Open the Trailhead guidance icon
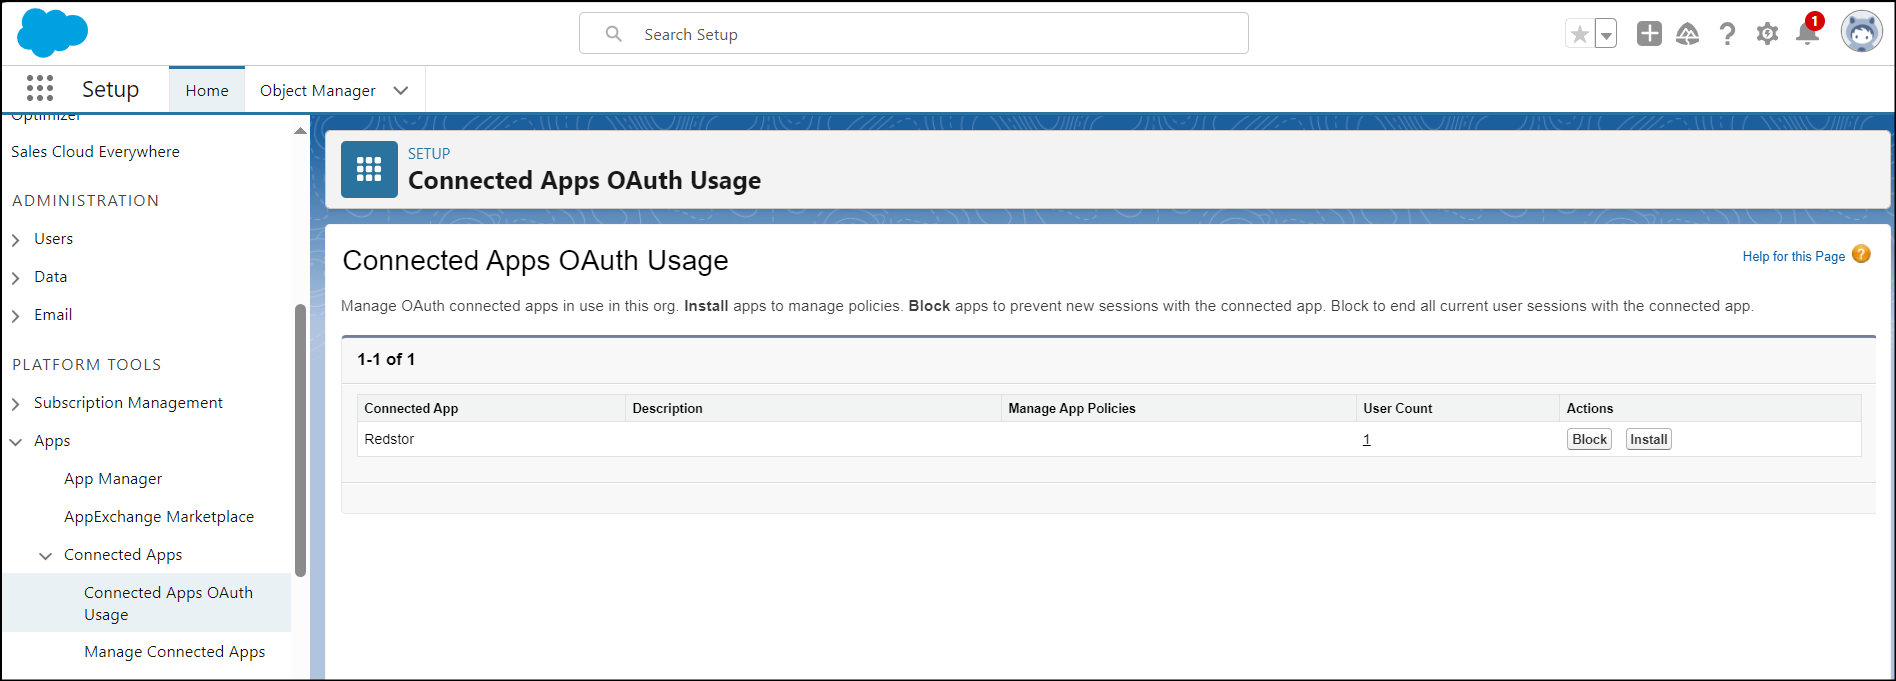This screenshot has width=1896, height=681. [x=1688, y=34]
